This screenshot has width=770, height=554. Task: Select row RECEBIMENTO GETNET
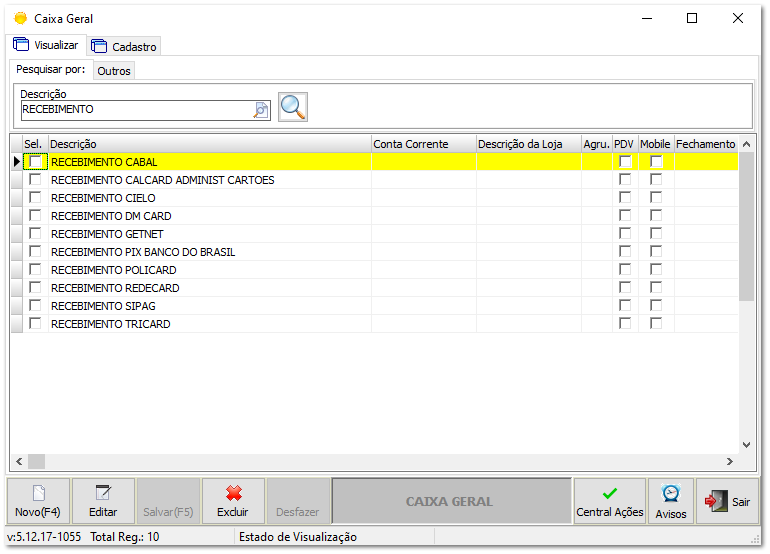(374, 234)
